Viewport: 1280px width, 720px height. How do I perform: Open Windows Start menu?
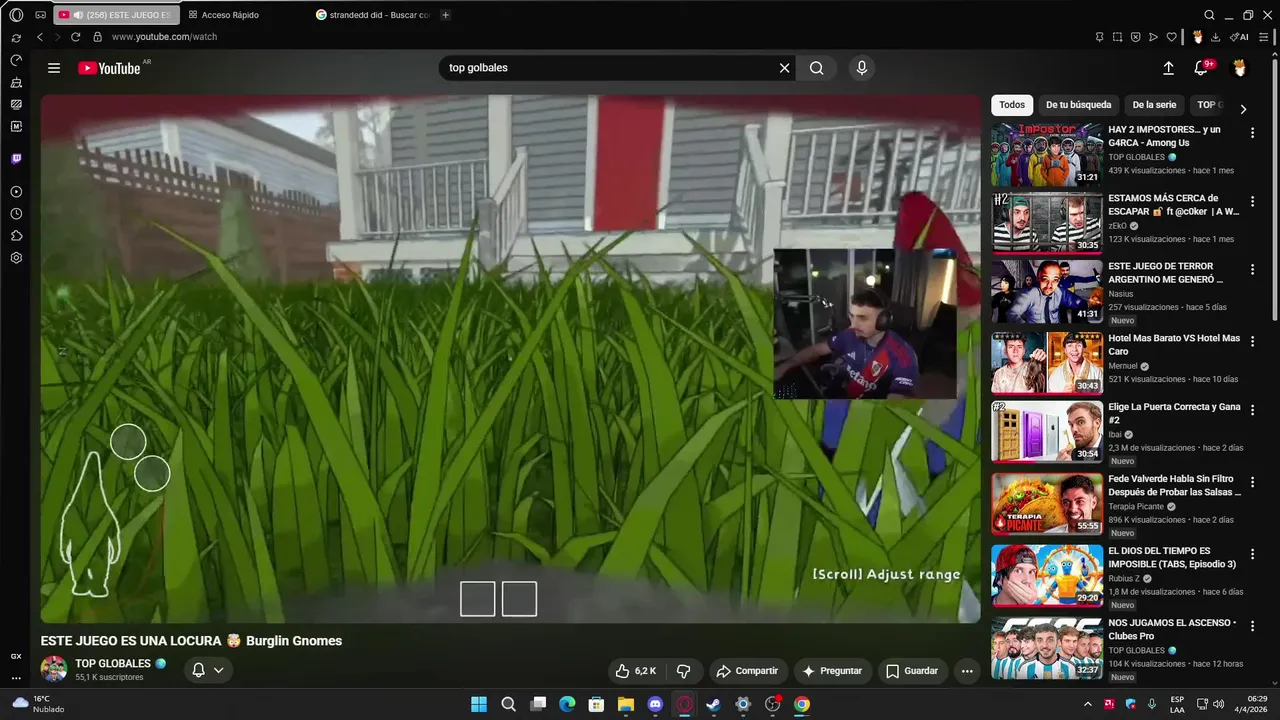click(479, 704)
